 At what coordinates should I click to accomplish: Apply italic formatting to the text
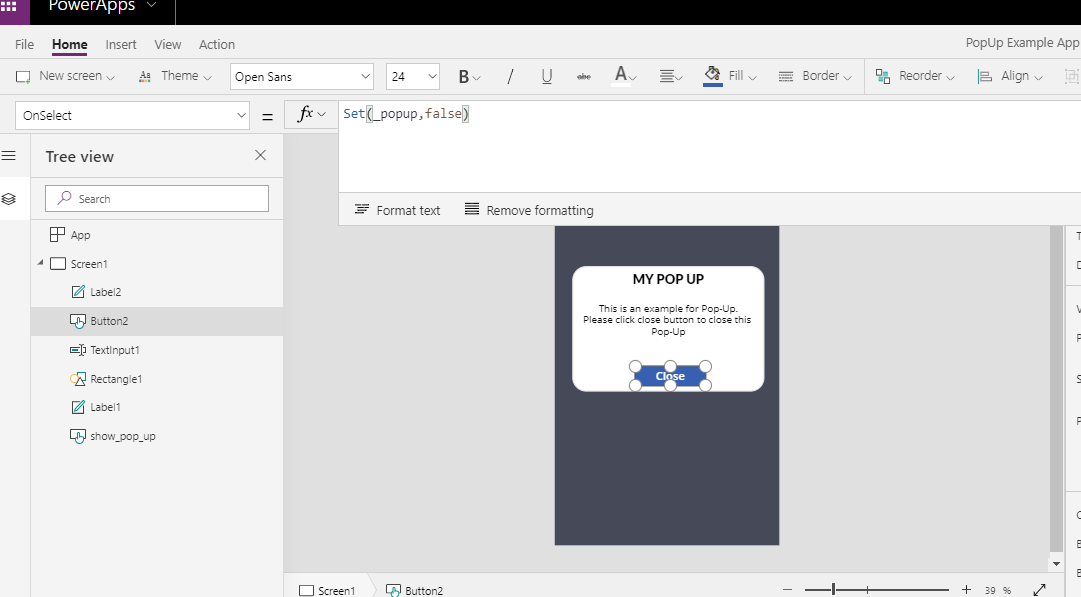click(511, 76)
